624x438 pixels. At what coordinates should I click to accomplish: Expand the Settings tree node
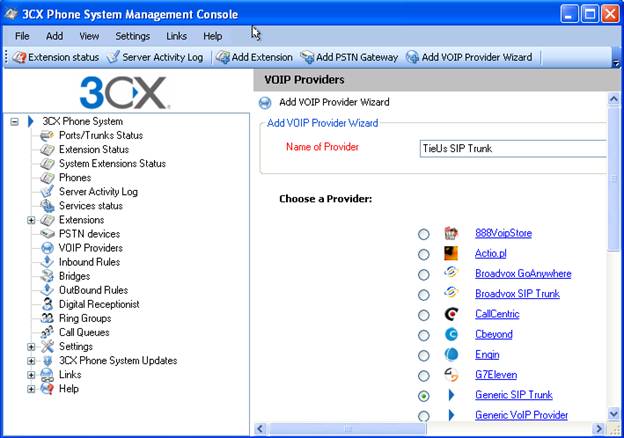(31, 347)
